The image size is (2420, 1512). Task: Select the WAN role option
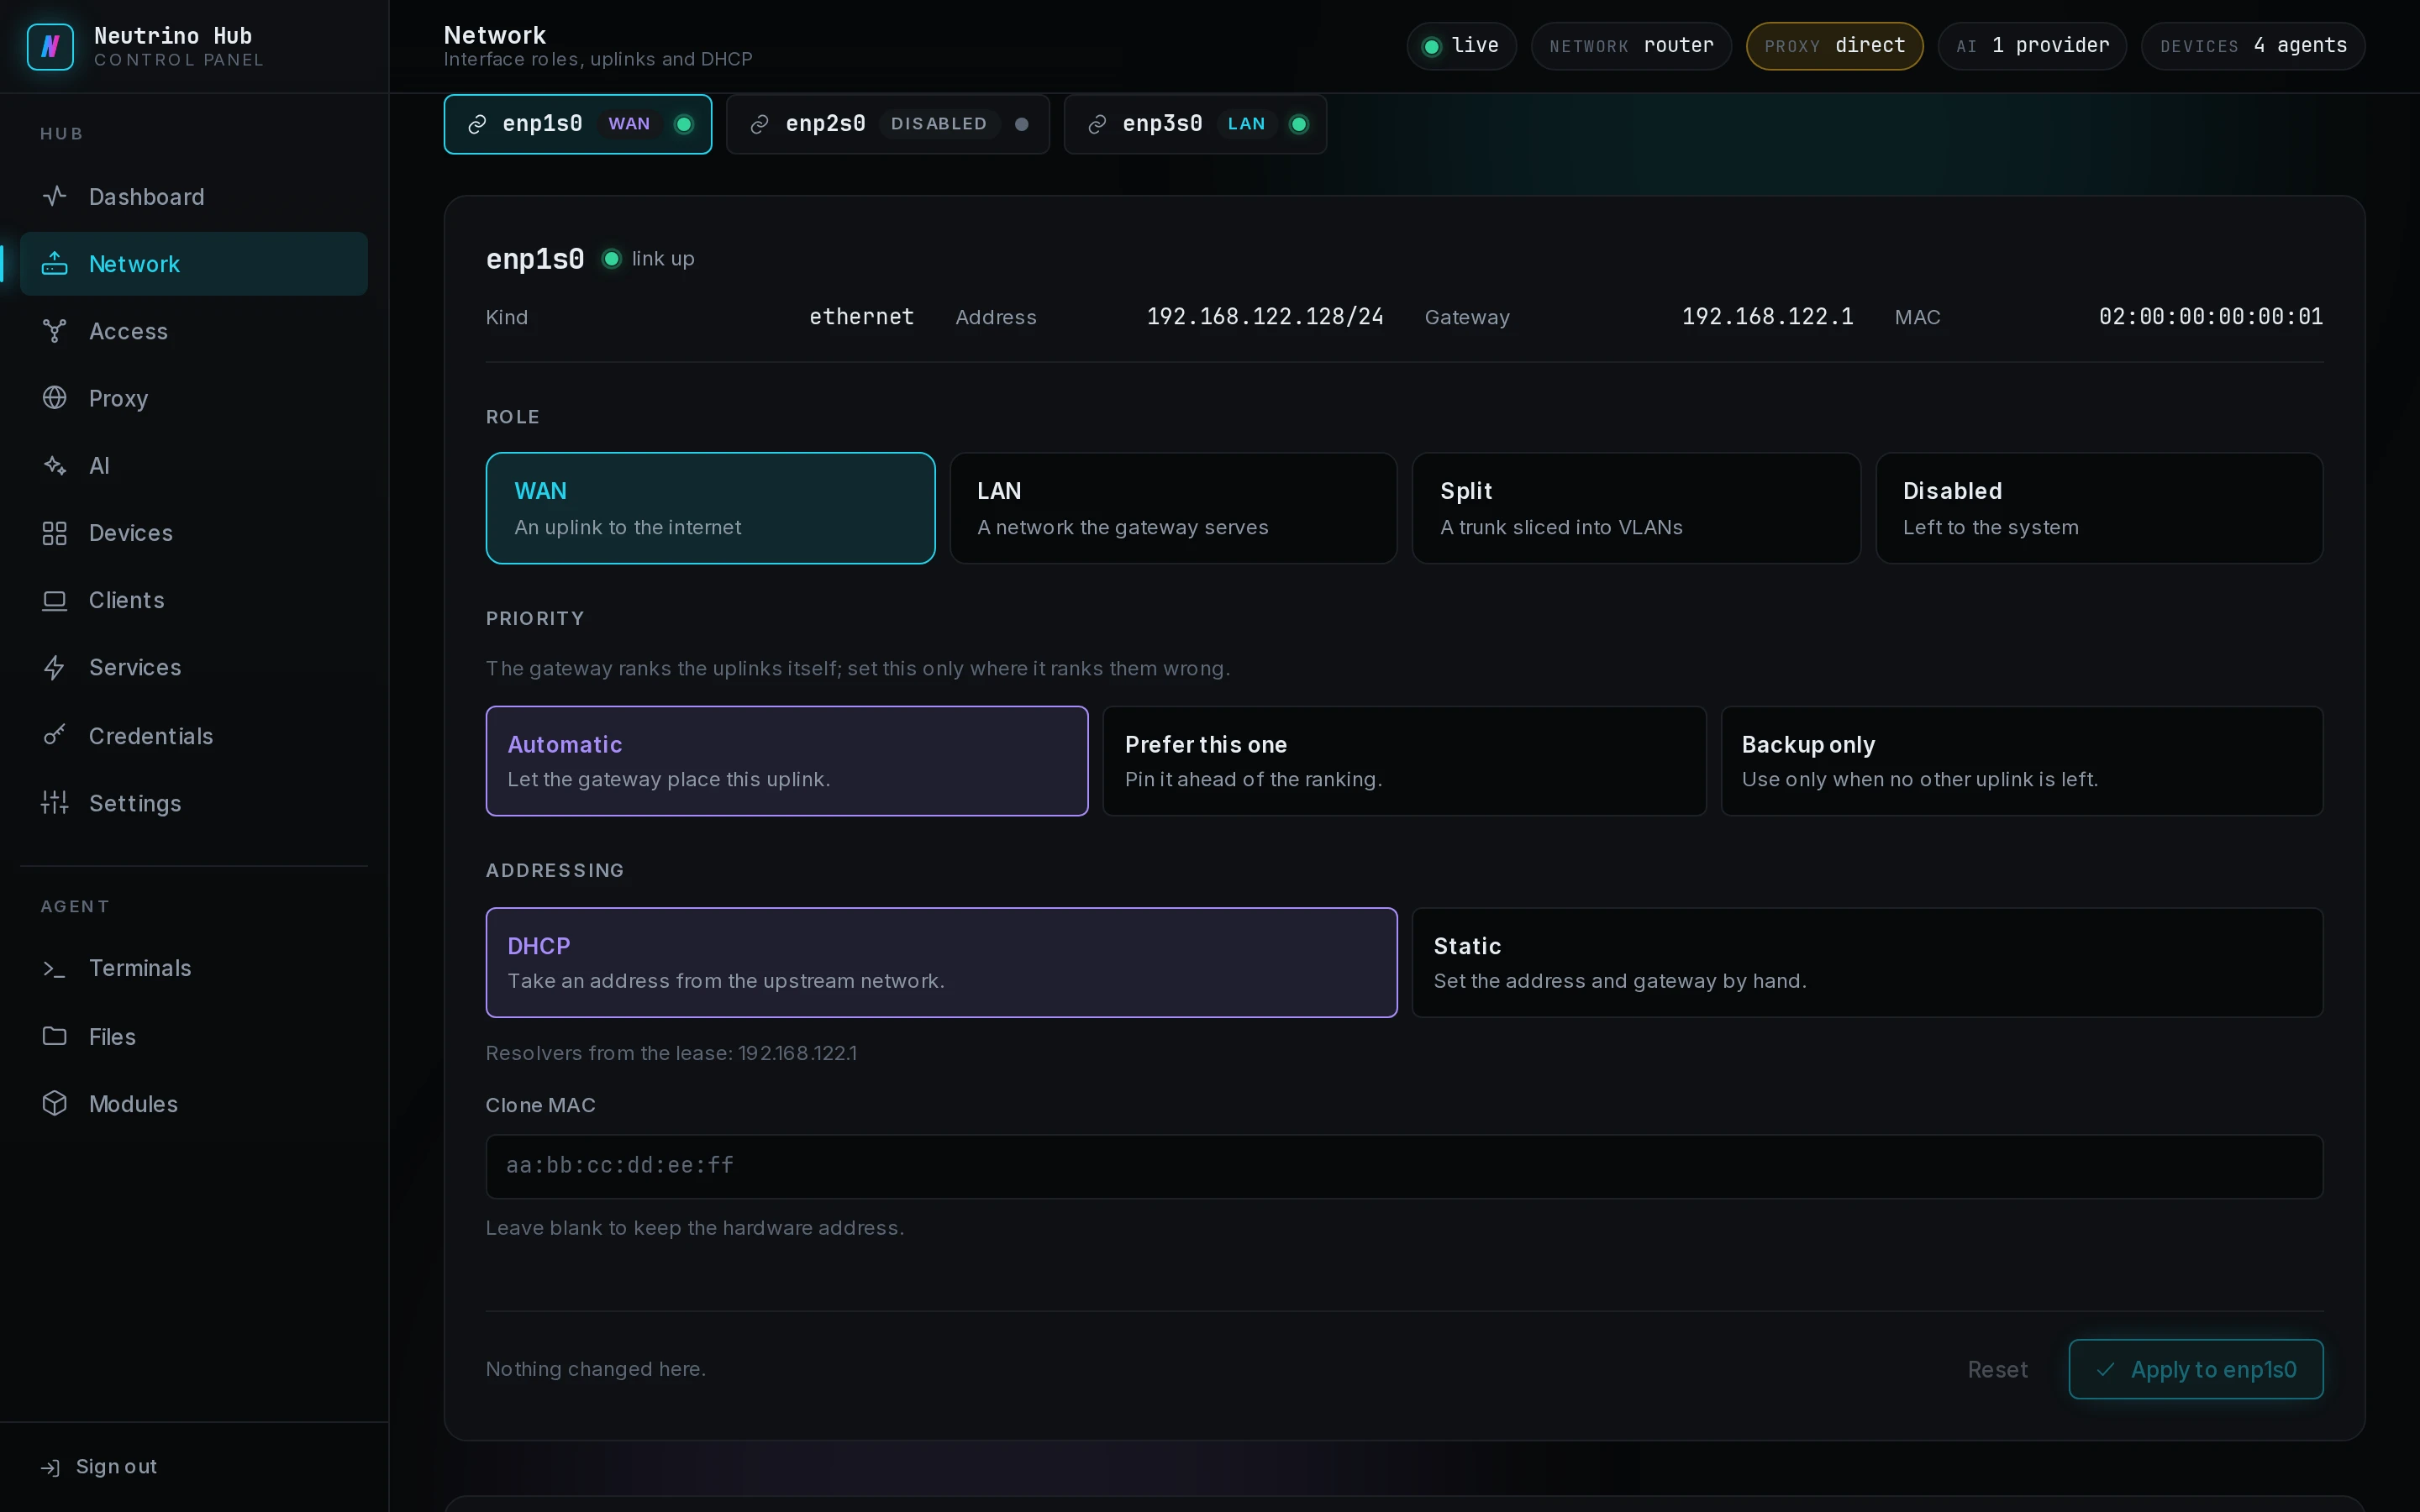click(x=710, y=508)
